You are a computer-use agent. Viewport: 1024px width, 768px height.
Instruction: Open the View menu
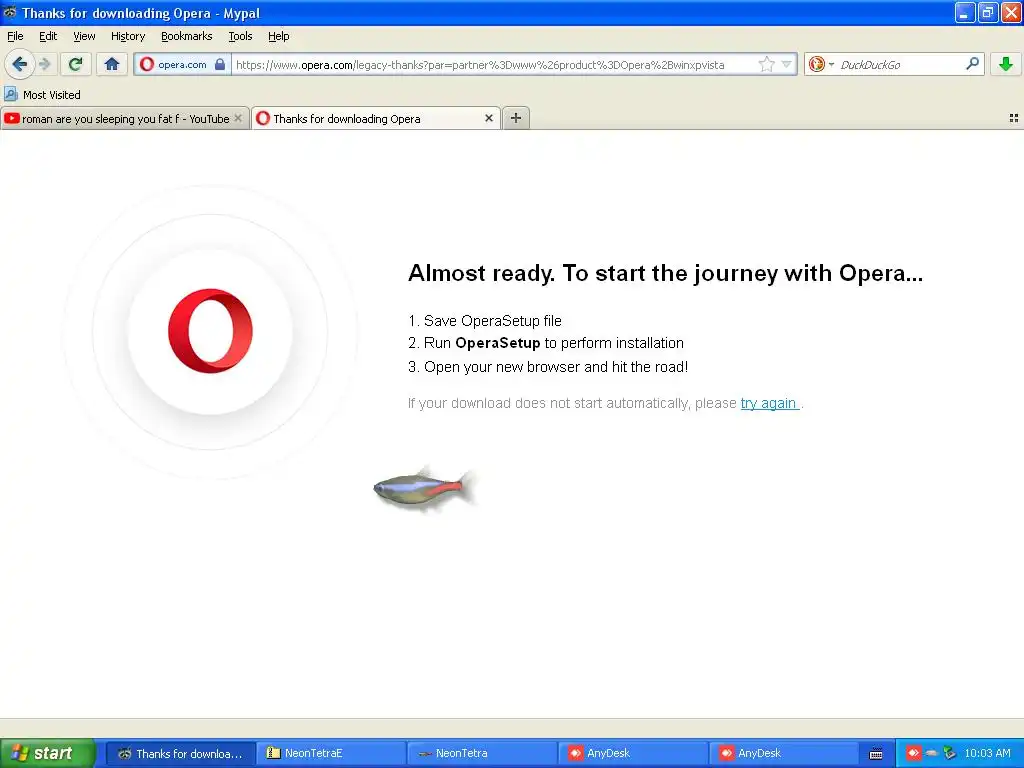point(84,36)
